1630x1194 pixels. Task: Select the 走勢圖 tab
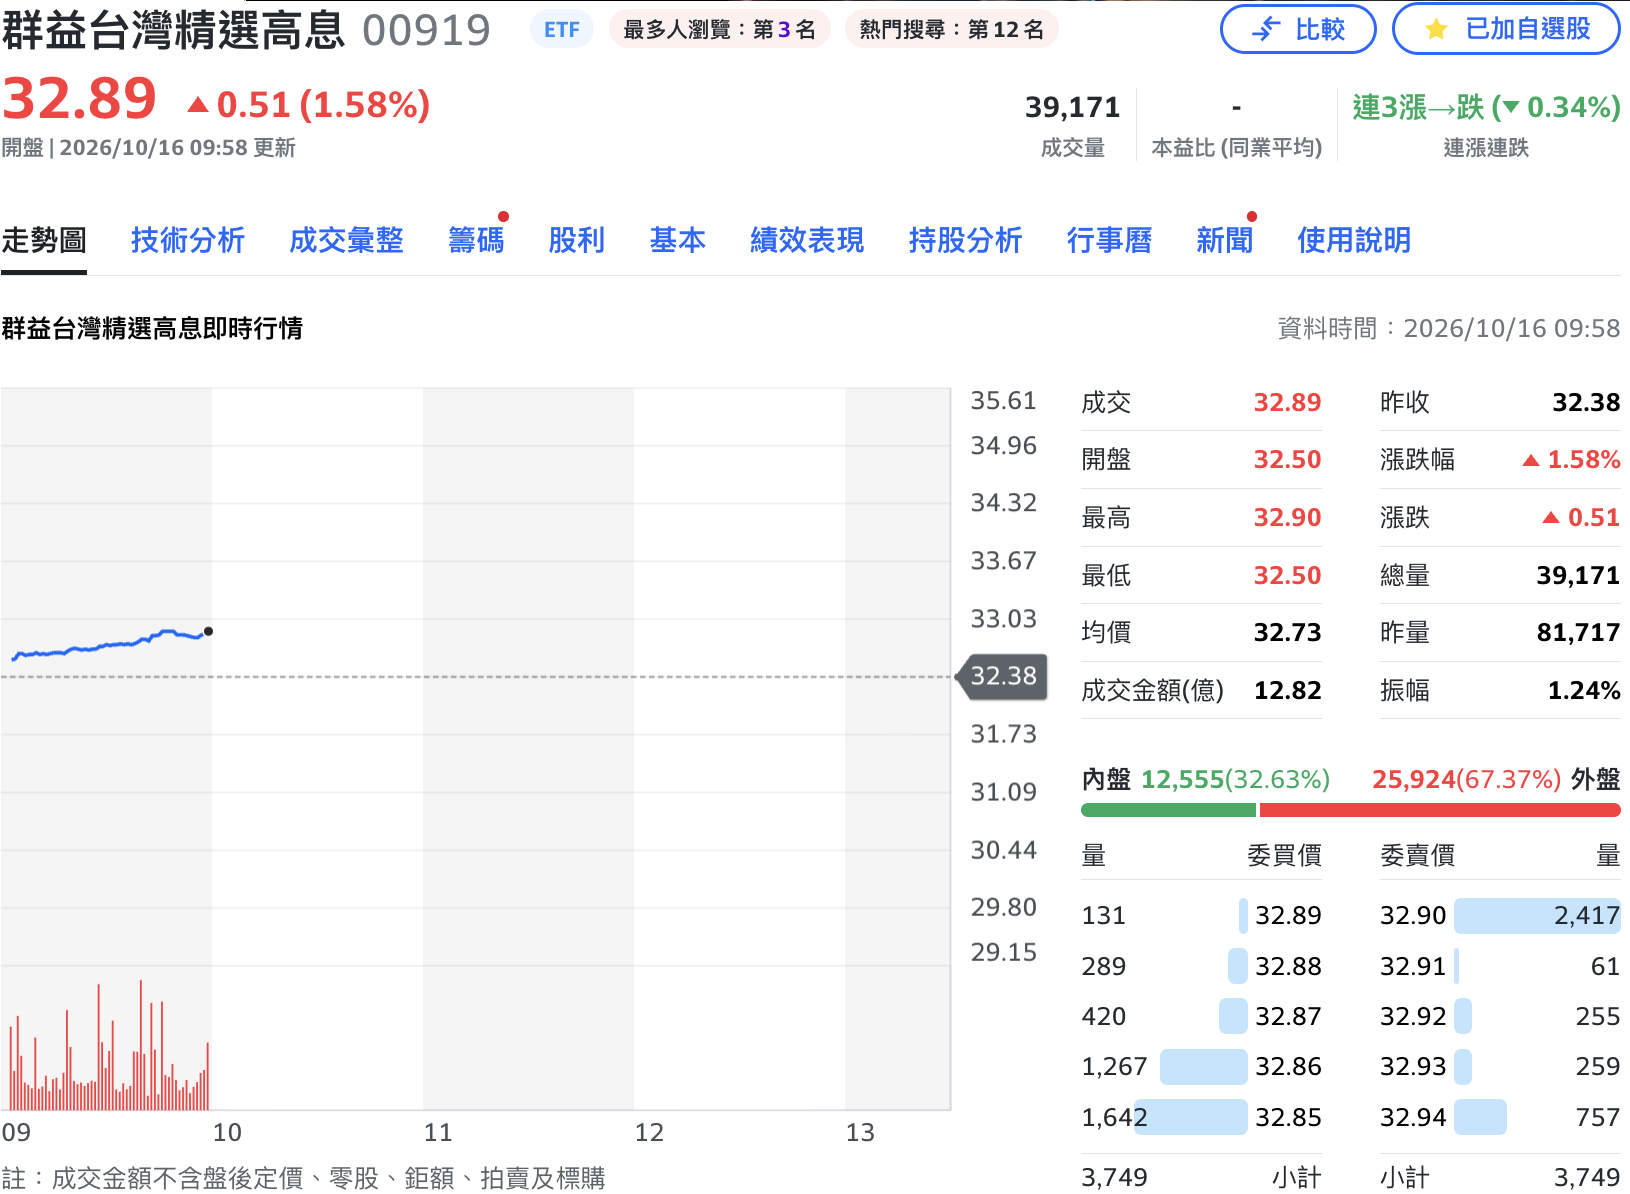pyautogui.click(x=43, y=240)
